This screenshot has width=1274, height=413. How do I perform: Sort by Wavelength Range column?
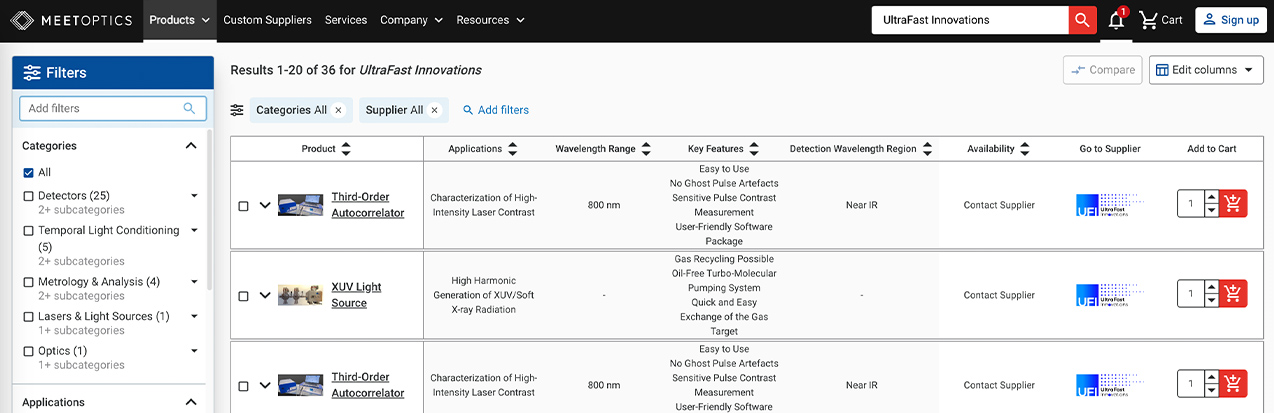pos(646,149)
